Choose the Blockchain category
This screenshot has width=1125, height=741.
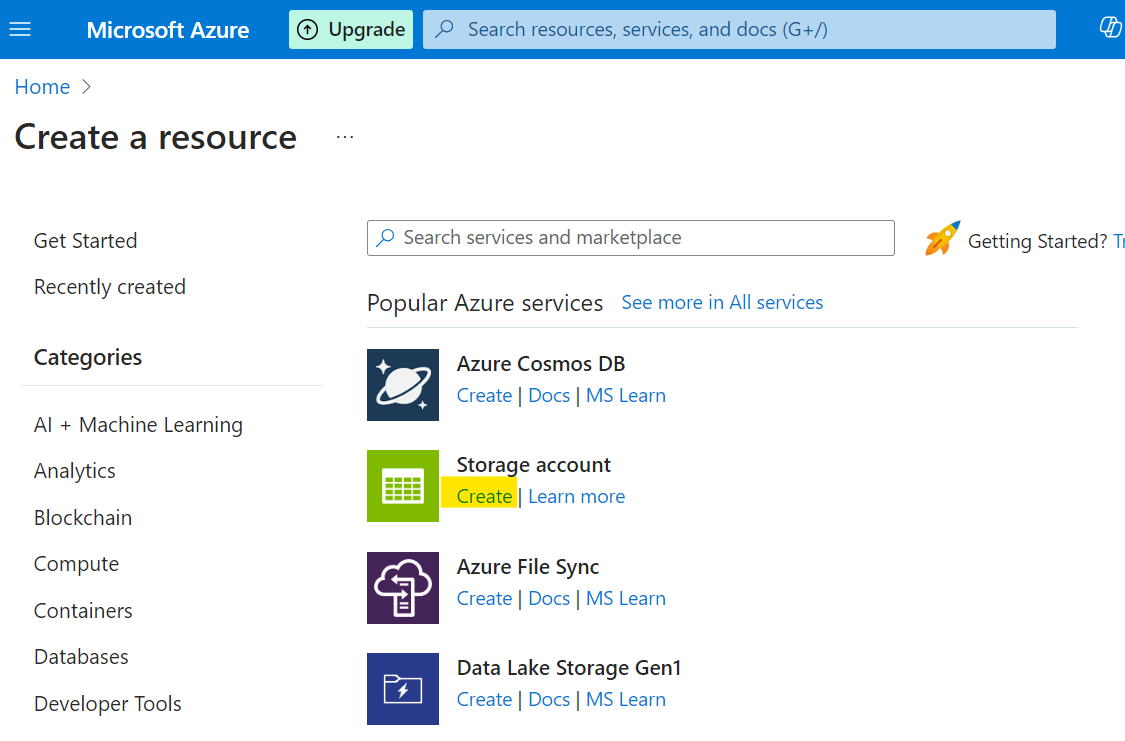point(83,518)
